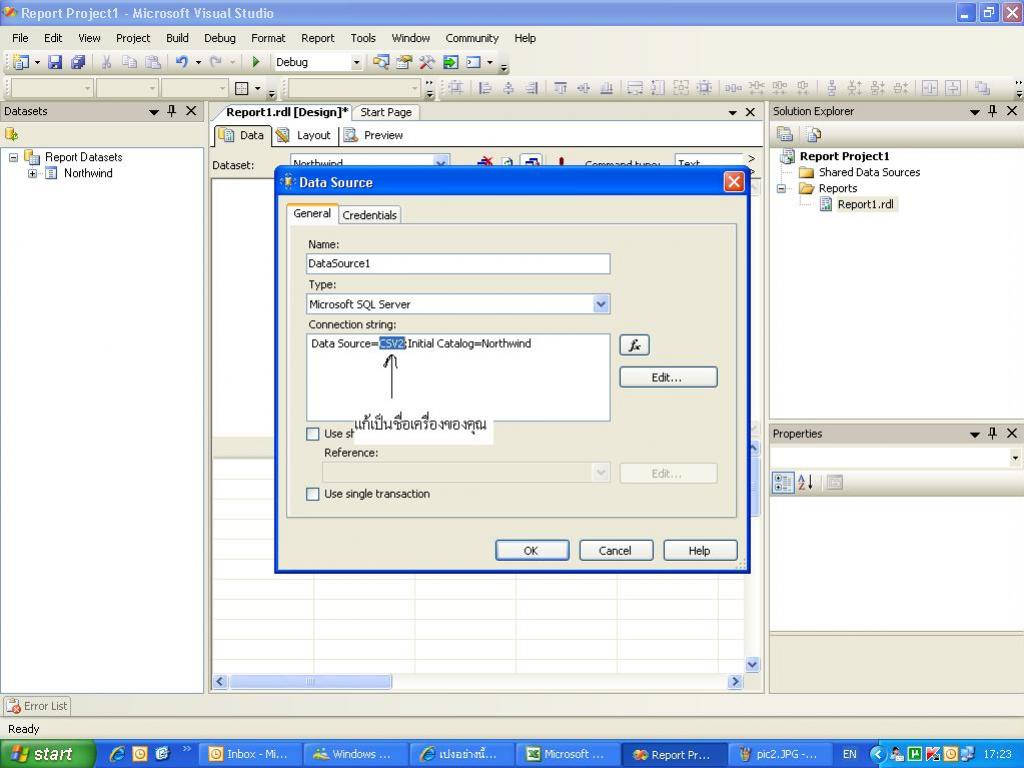Click the Copy icon in toolbar
This screenshot has width=1024, height=768.
(130, 62)
